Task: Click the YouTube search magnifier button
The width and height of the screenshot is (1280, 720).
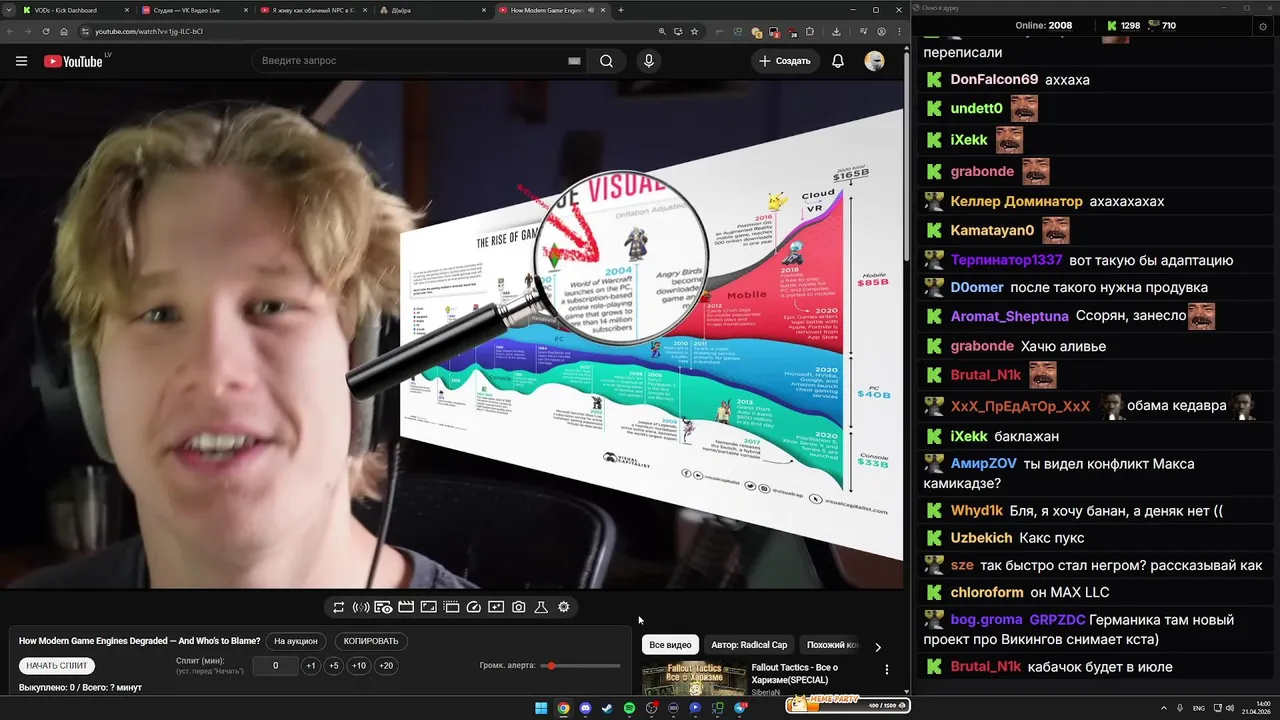Action: tap(606, 61)
